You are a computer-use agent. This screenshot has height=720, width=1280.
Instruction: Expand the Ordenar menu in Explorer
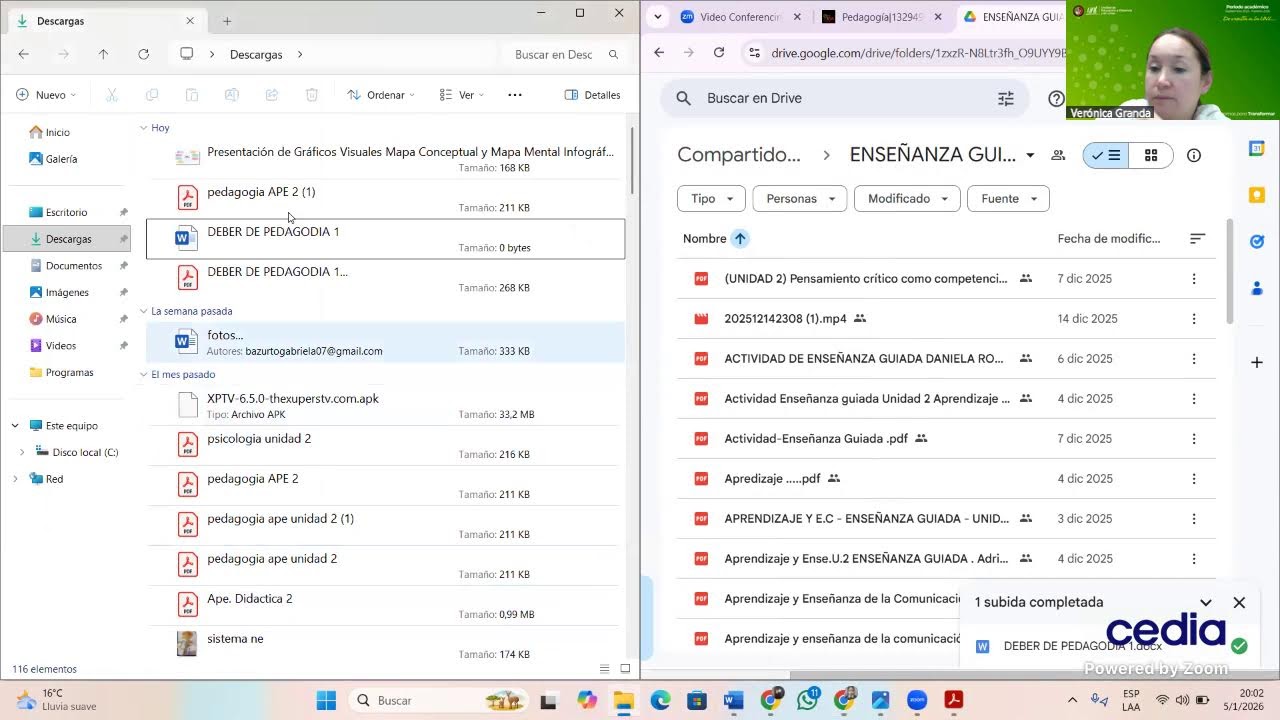coord(381,95)
